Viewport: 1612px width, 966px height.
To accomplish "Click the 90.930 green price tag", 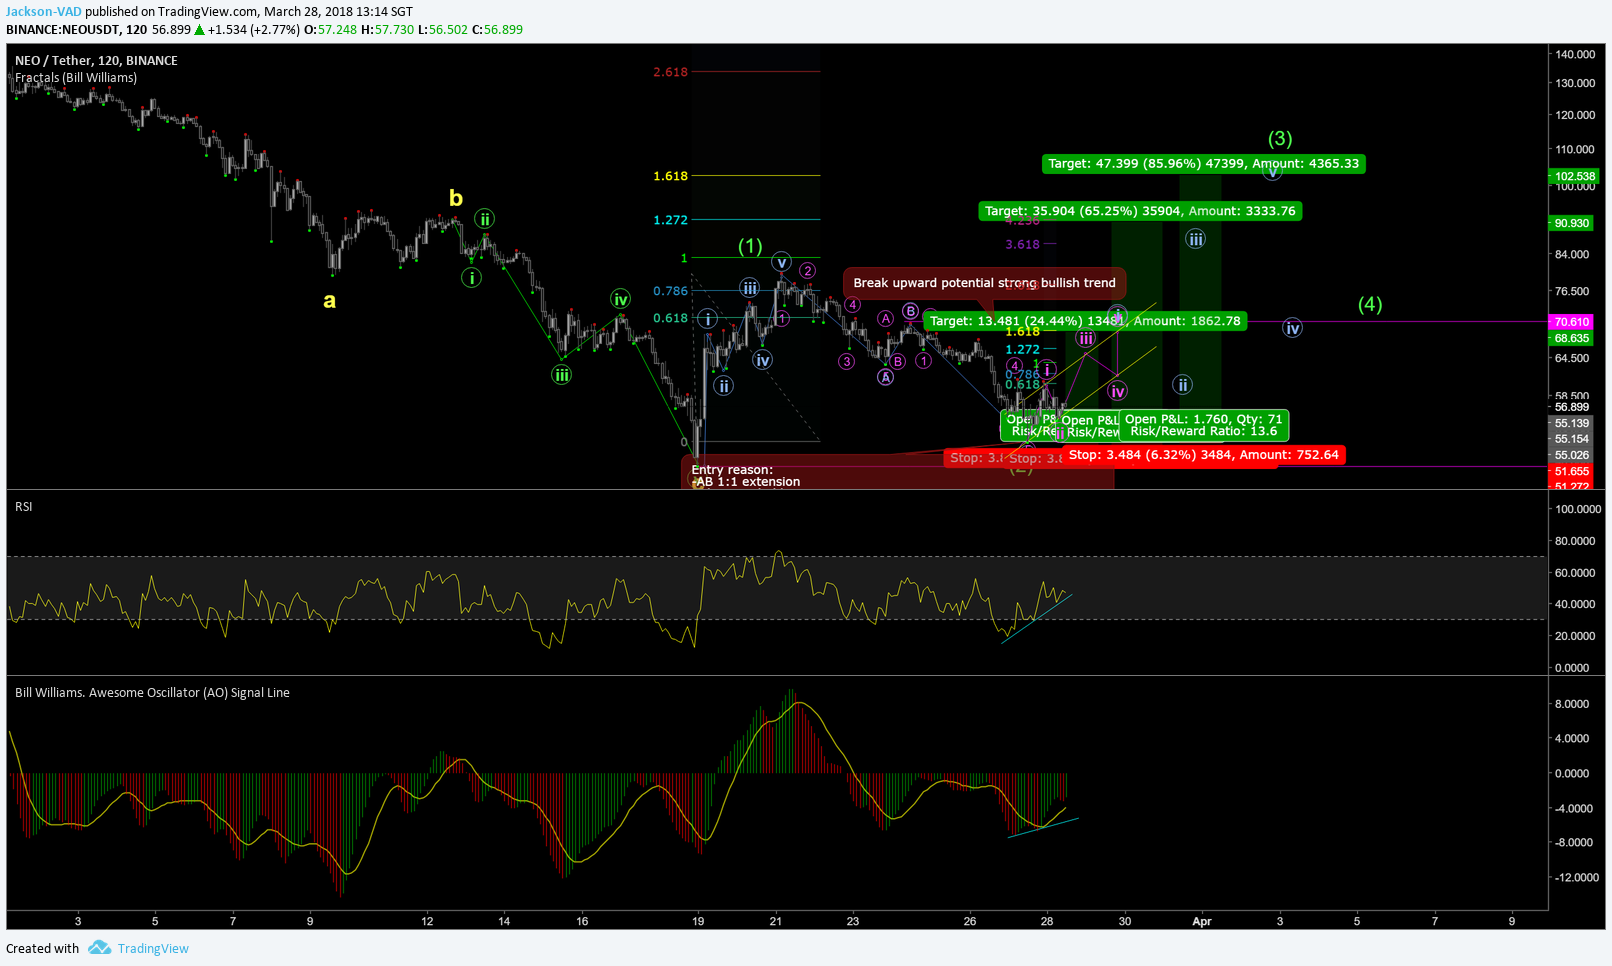I will (1572, 223).
